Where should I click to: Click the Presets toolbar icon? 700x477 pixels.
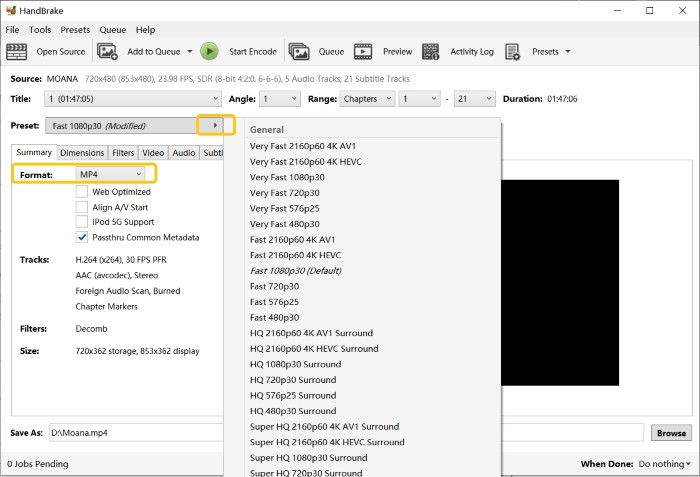(513, 52)
